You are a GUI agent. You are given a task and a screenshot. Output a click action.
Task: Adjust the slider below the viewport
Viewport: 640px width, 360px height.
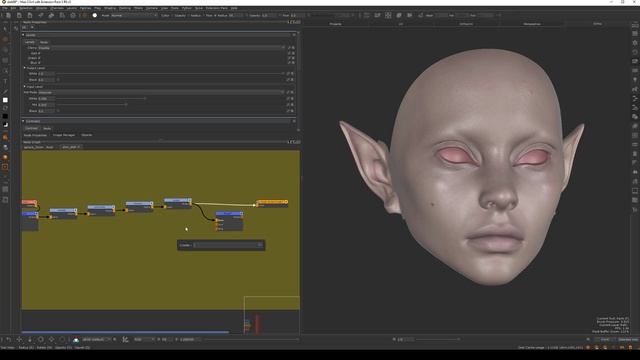pos(437,339)
